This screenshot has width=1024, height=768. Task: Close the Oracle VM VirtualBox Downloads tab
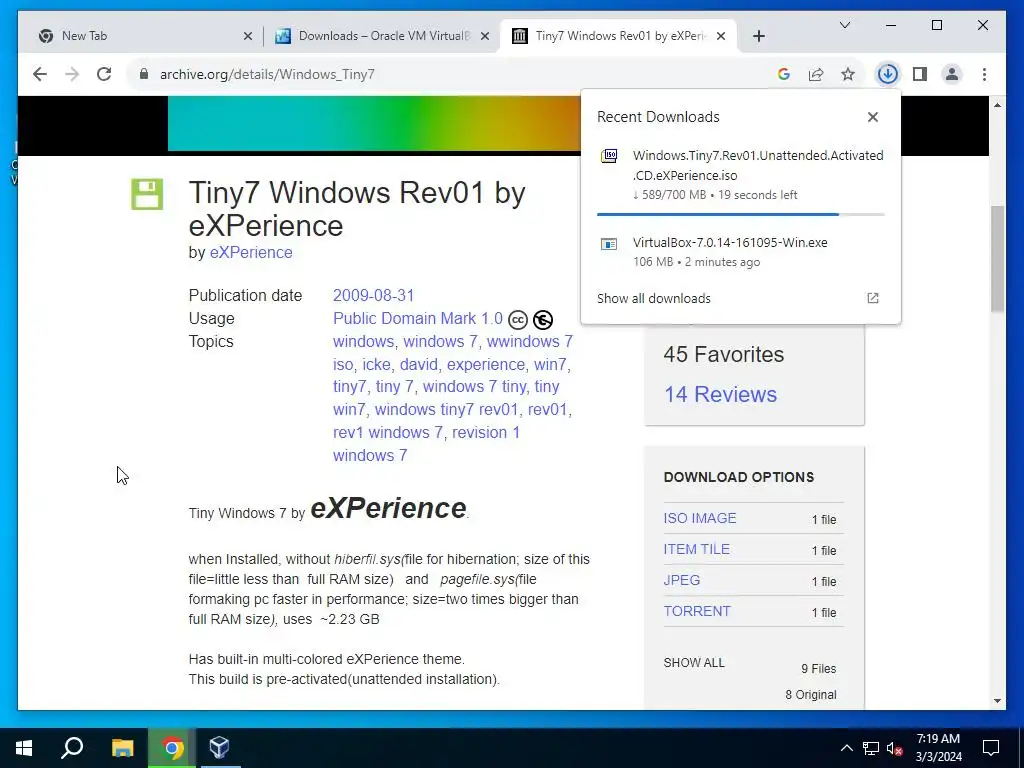[485, 37]
